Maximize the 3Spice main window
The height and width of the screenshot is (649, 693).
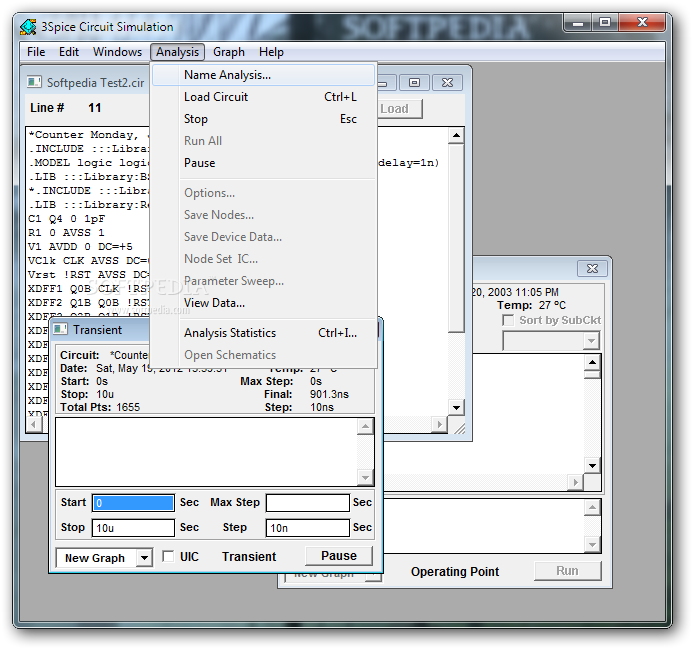(x=605, y=23)
